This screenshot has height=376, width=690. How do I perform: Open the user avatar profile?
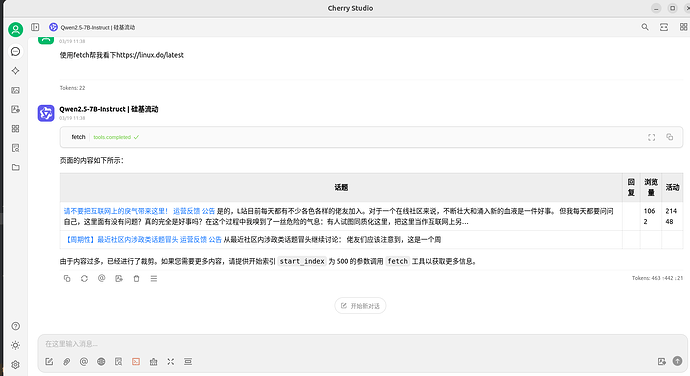pos(15,29)
